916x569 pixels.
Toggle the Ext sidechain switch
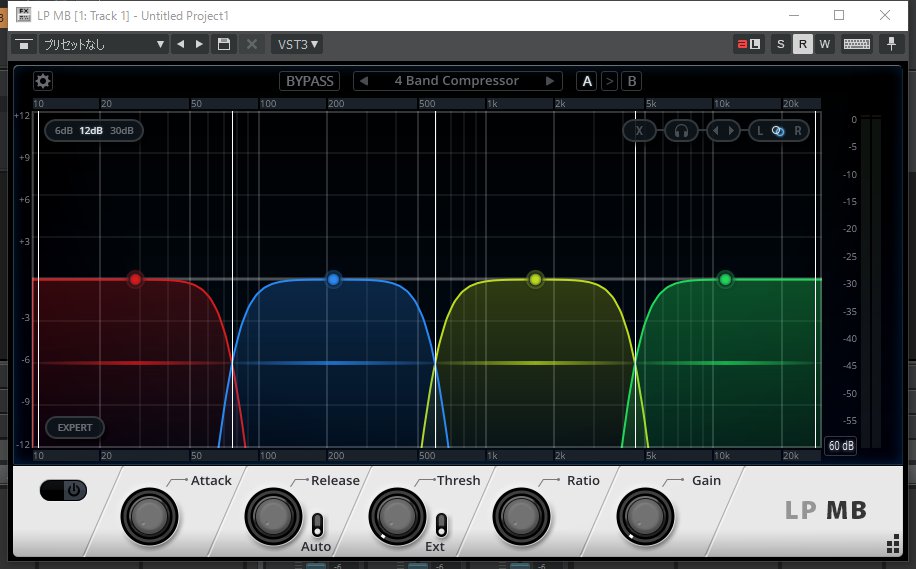(442, 525)
